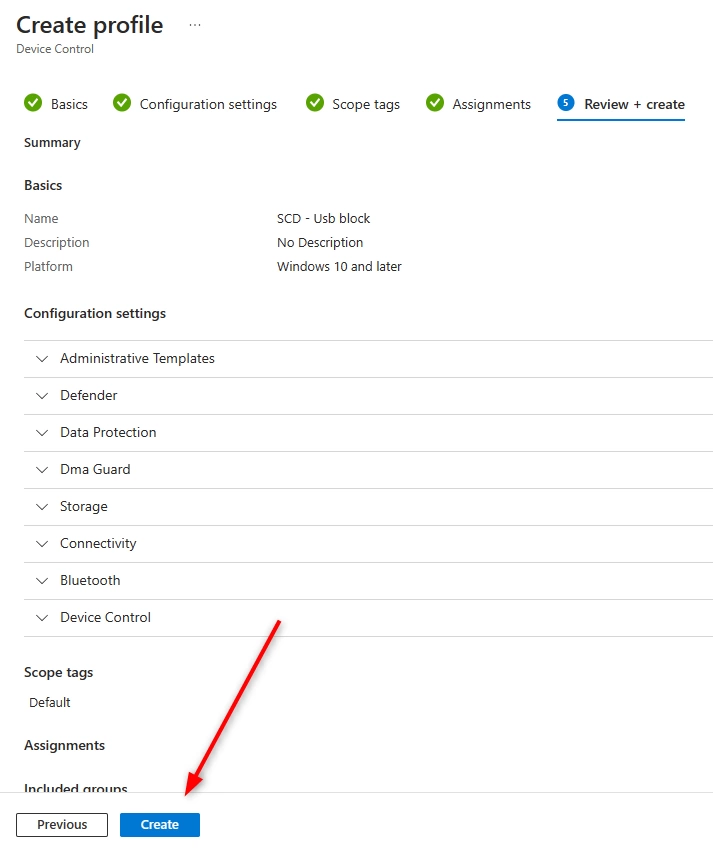Click the Defender section chevron icon
The image size is (713, 853).
41,396
